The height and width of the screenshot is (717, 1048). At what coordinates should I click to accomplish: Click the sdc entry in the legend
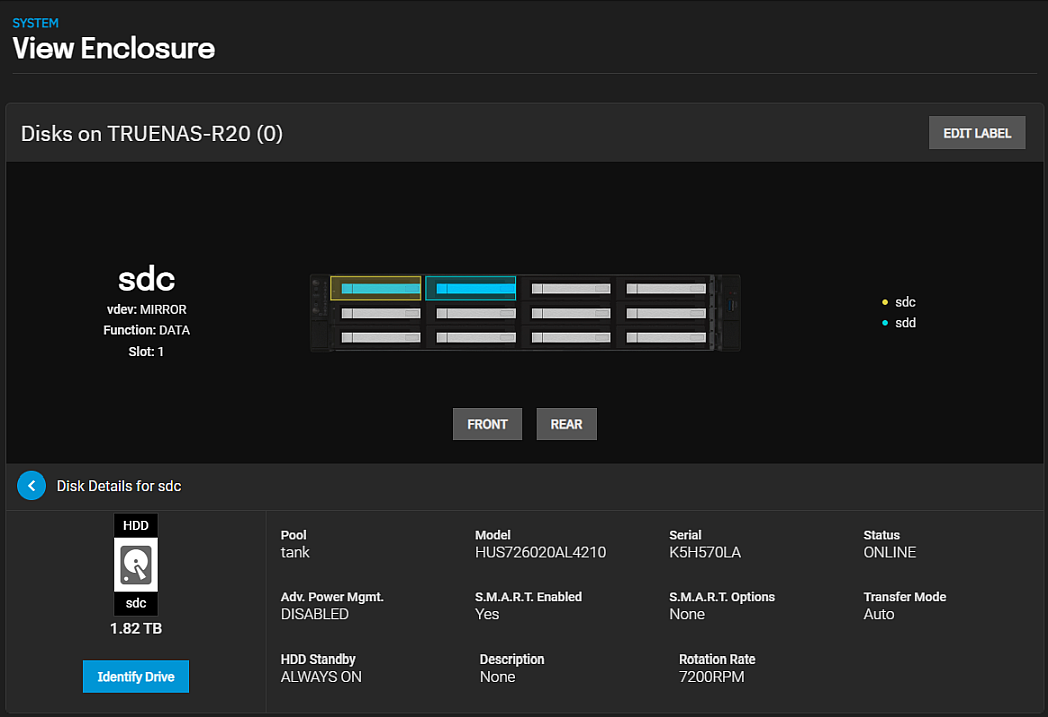click(x=906, y=302)
